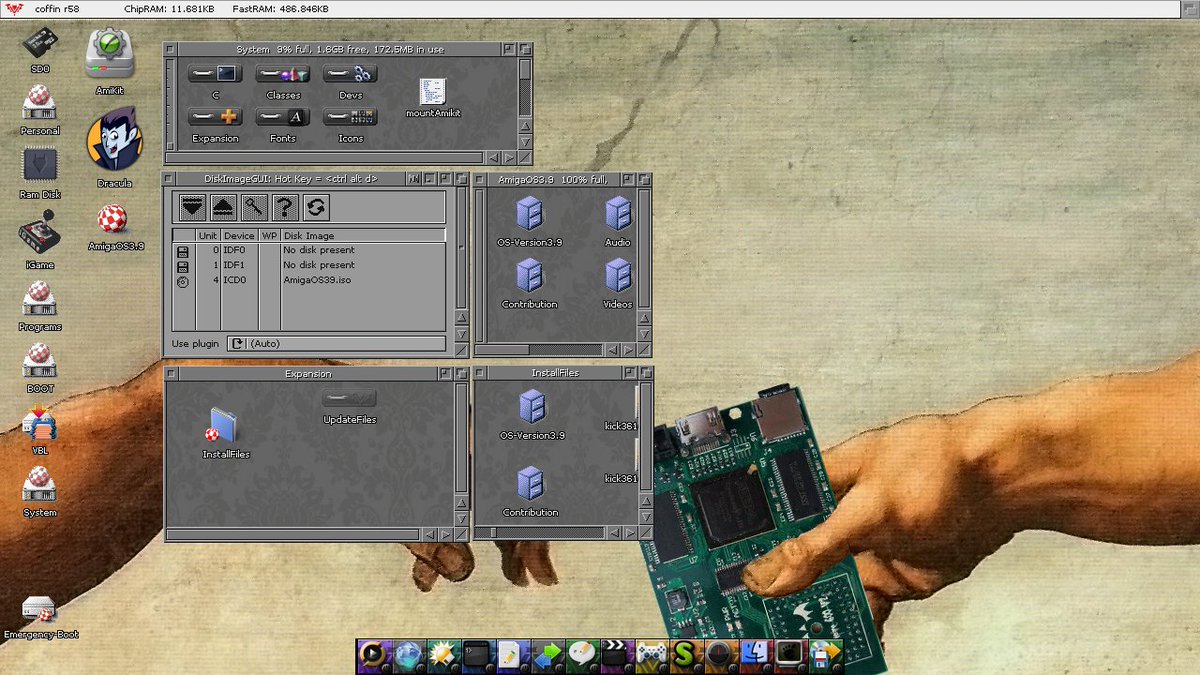Click the refresh button in DiskImageGUI
Image resolution: width=1200 pixels, height=675 pixels.
pyautogui.click(x=317, y=207)
